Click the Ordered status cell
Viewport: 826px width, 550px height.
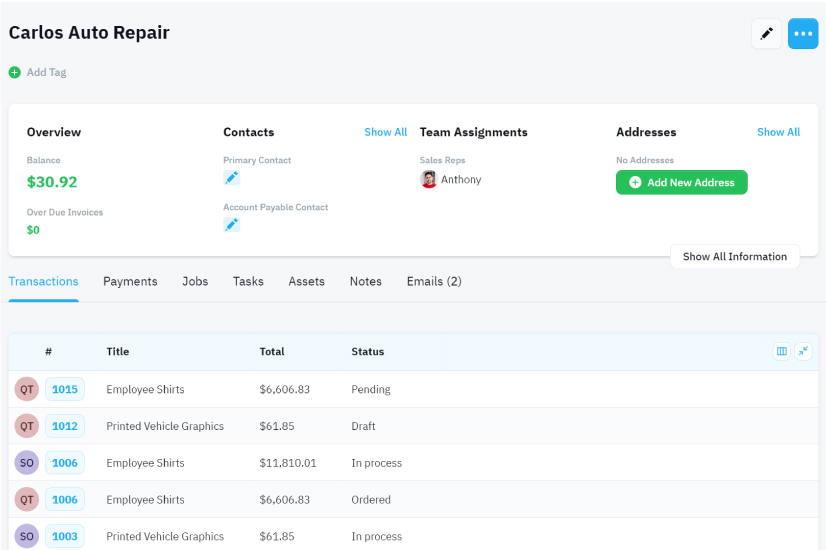click(x=371, y=499)
